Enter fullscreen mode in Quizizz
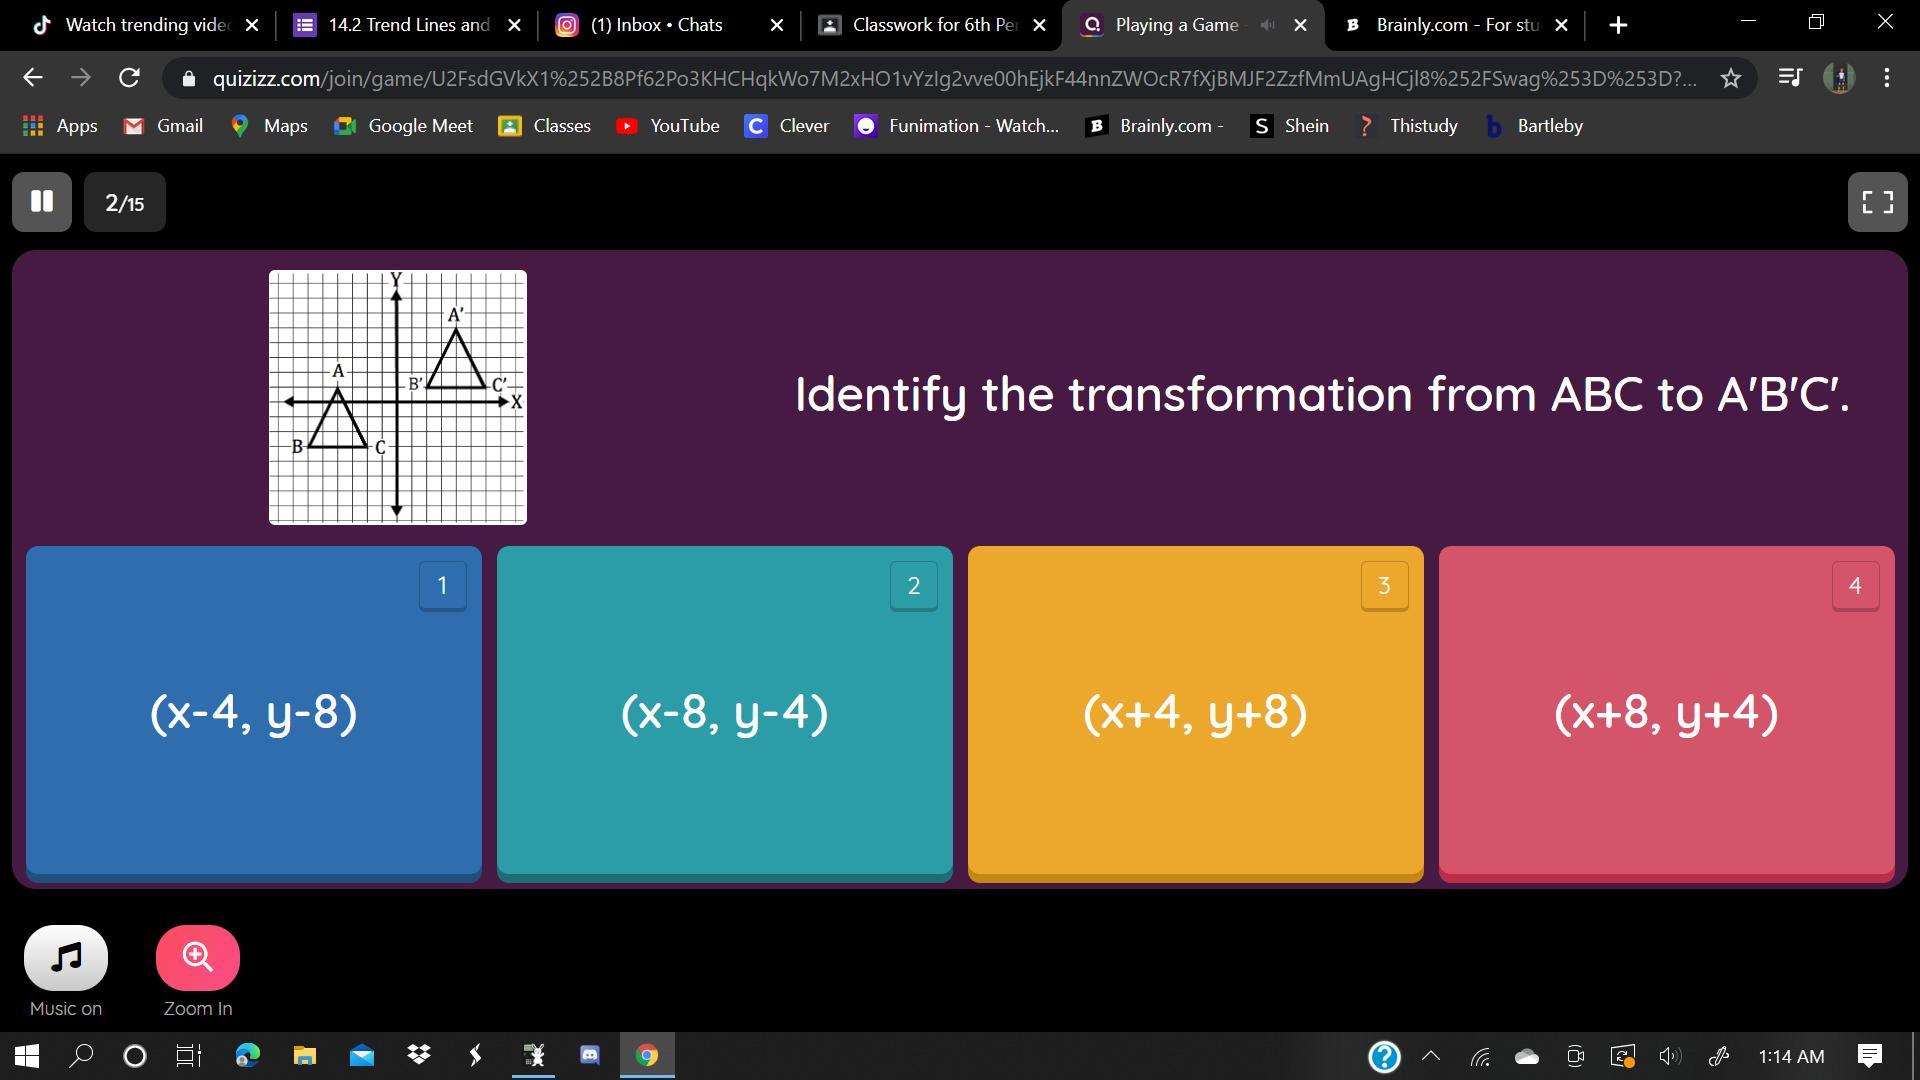 pyautogui.click(x=1877, y=202)
